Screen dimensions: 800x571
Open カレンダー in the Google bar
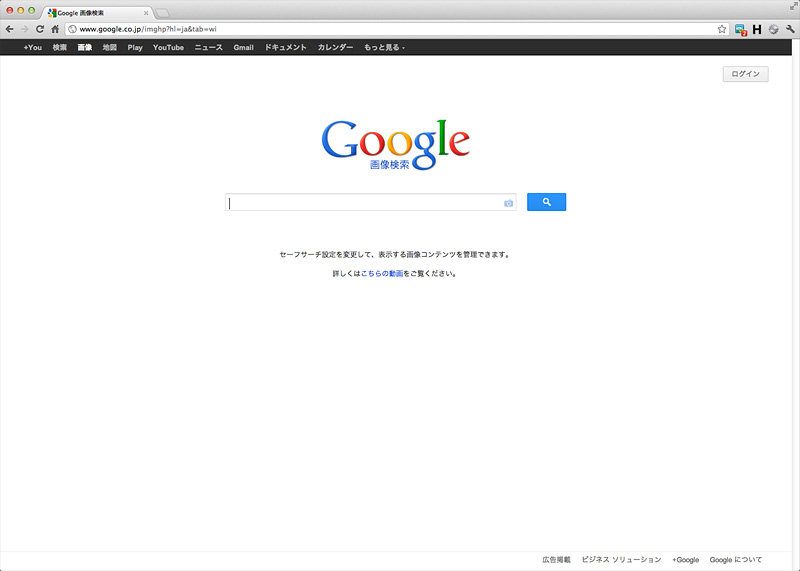(x=335, y=47)
